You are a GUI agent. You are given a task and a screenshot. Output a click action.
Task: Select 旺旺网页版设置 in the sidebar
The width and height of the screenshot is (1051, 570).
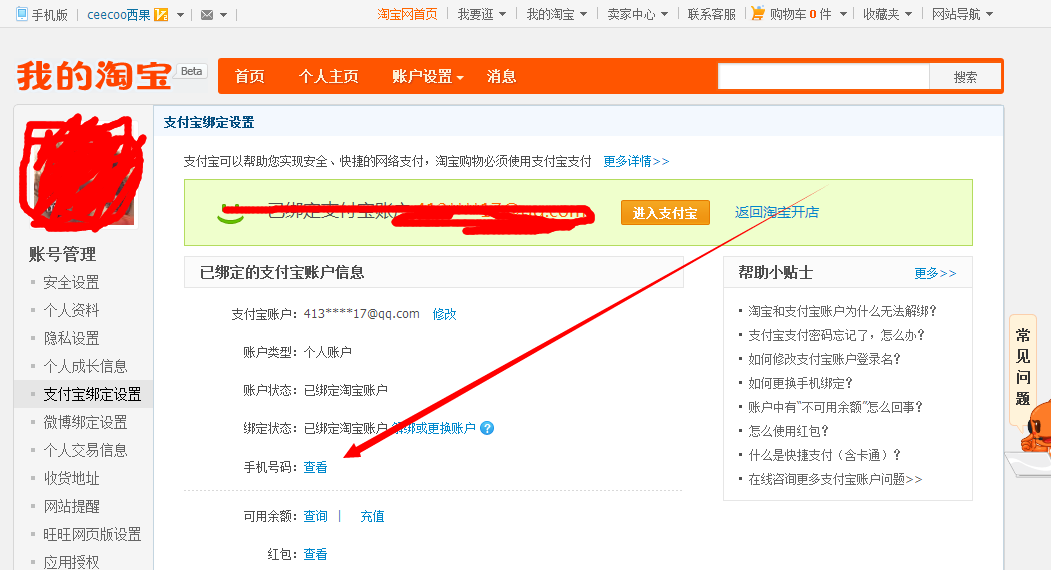[x=92, y=534]
